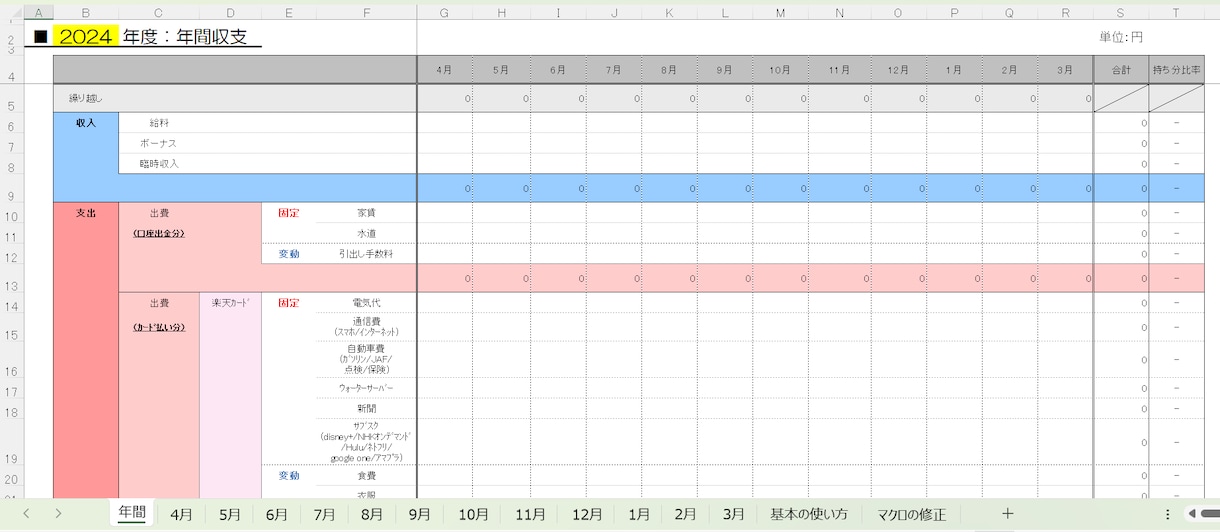Select the 給料 row label
Viewport: 1220px width, 532px height.
tap(159, 123)
